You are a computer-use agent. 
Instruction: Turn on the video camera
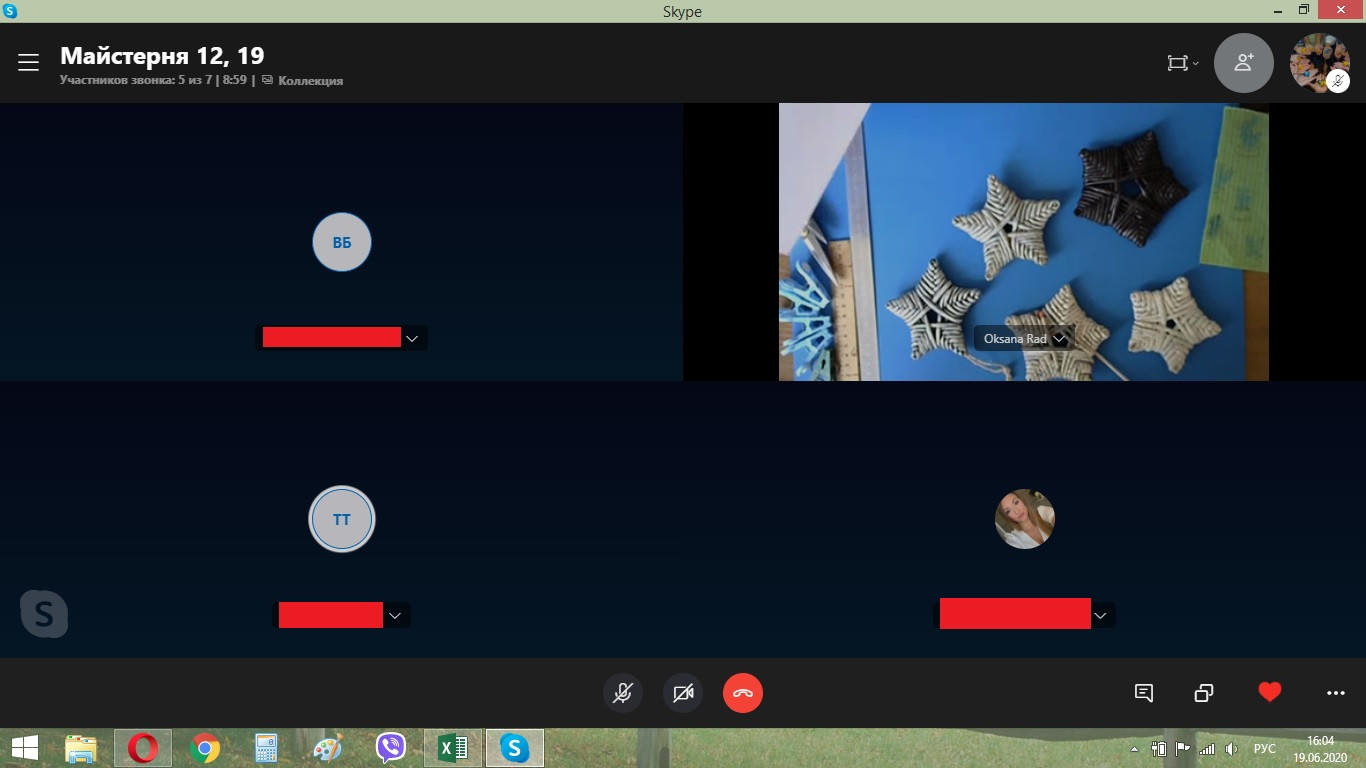pos(683,692)
